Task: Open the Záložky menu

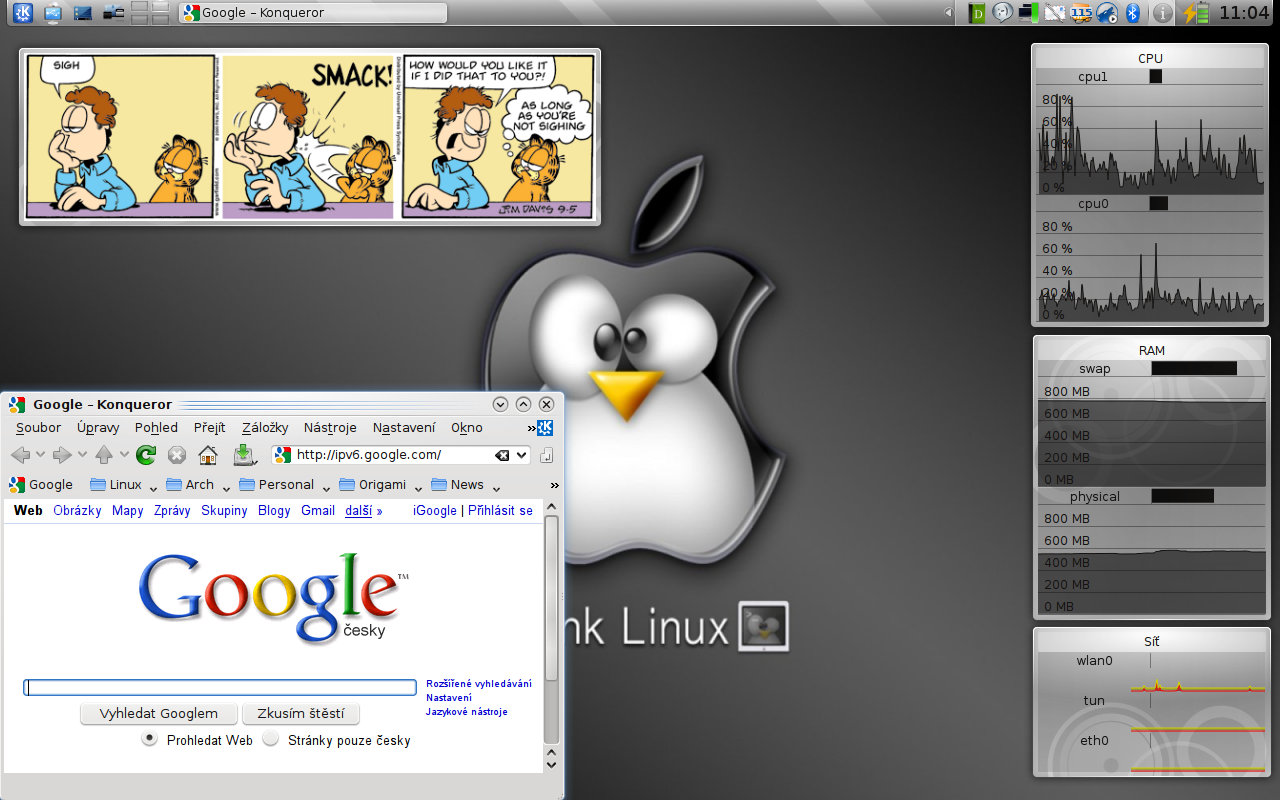Action: [265, 427]
